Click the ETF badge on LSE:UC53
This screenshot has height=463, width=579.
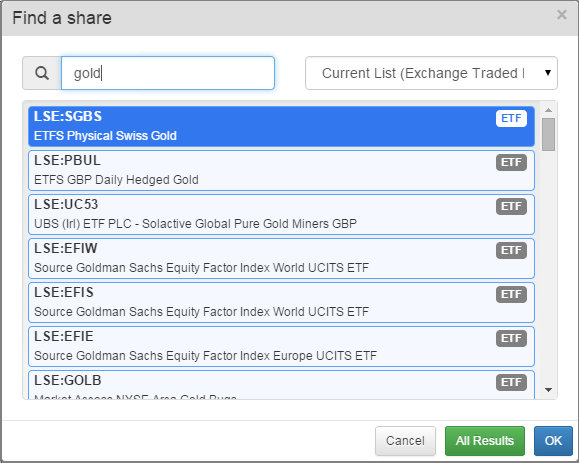click(511, 206)
